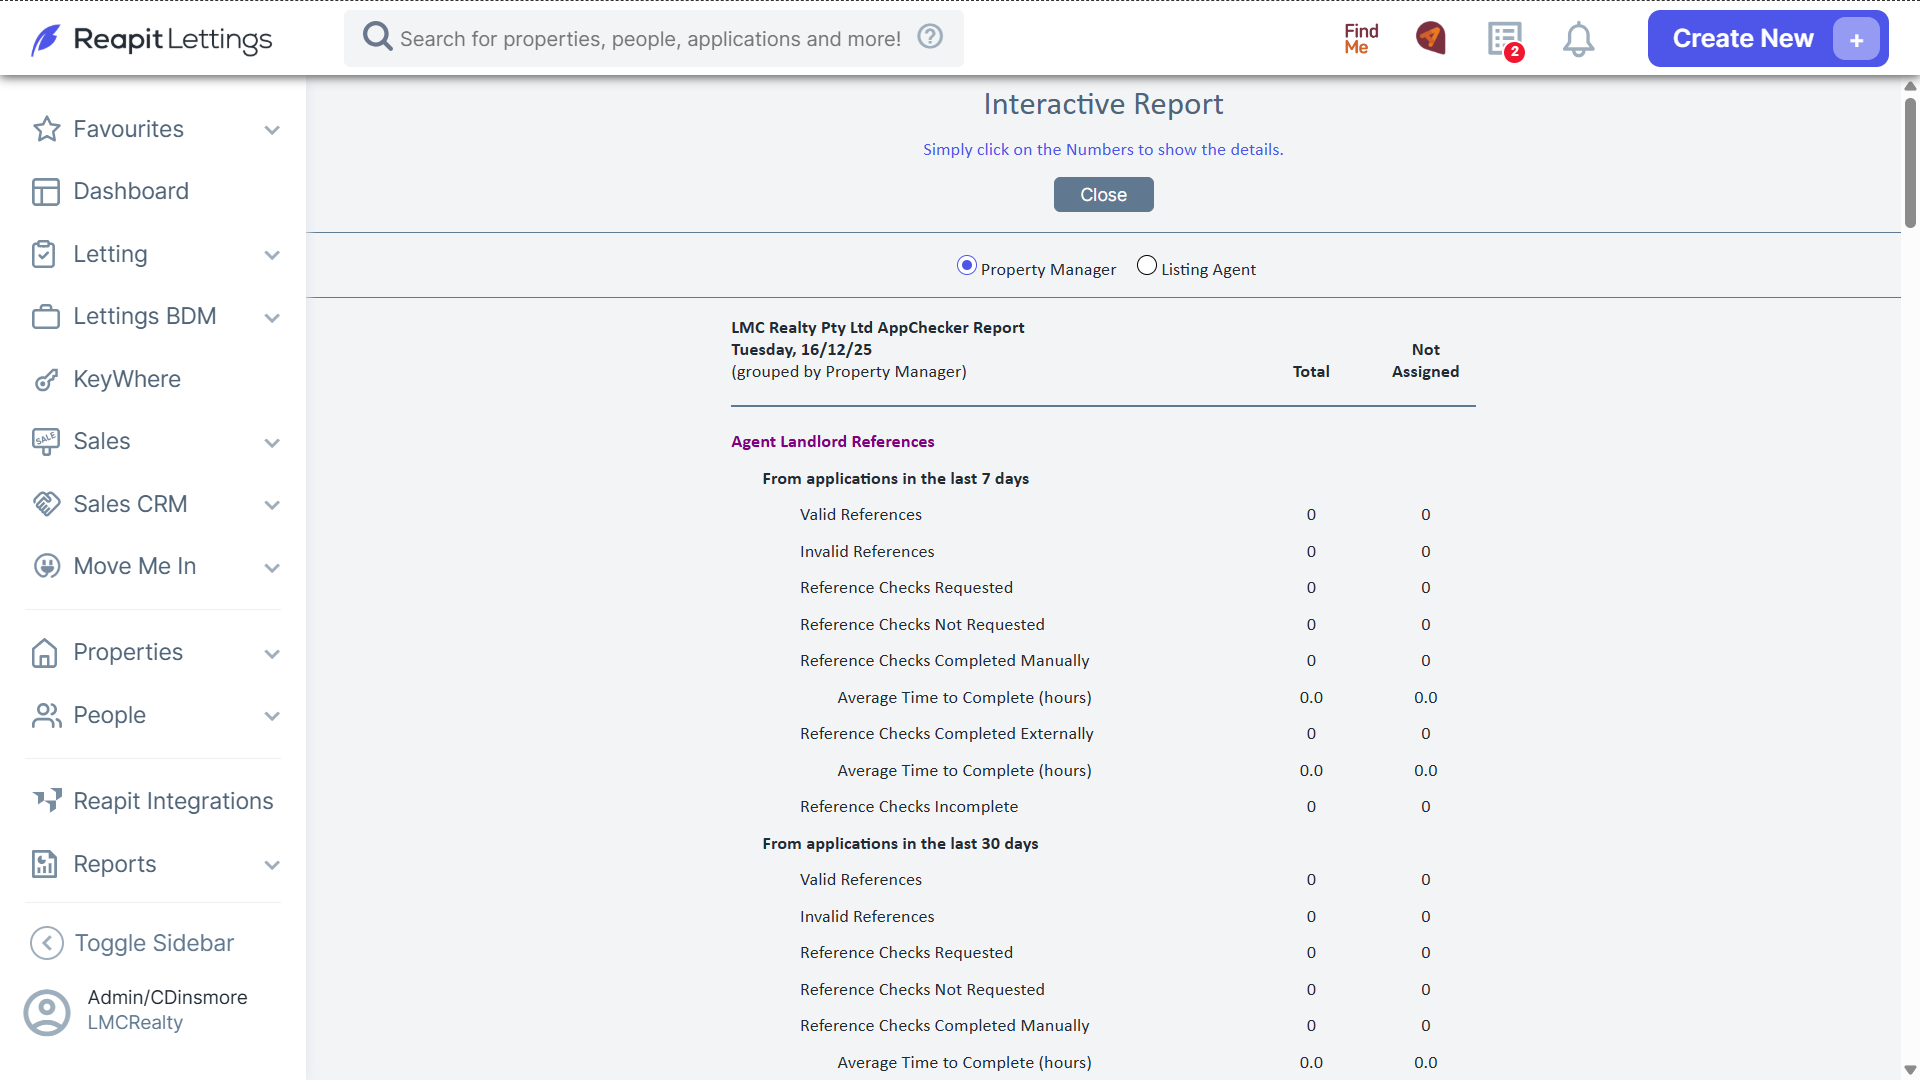Screen dimensions: 1920x1080
Task: Open the Admin/CDinsmore user profile
Action: click(x=138, y=1011)
